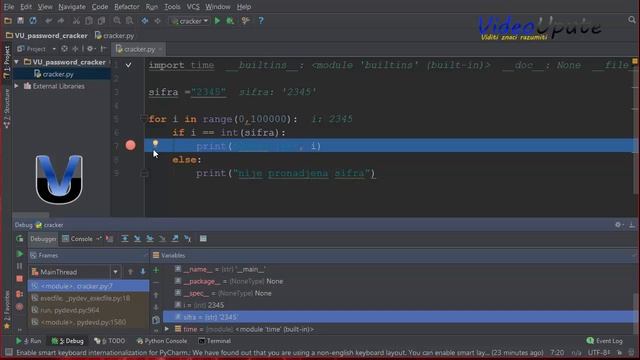The image size is (640, 360).
Task: Click the Undo toolbar icon
Action: point(49,21)
